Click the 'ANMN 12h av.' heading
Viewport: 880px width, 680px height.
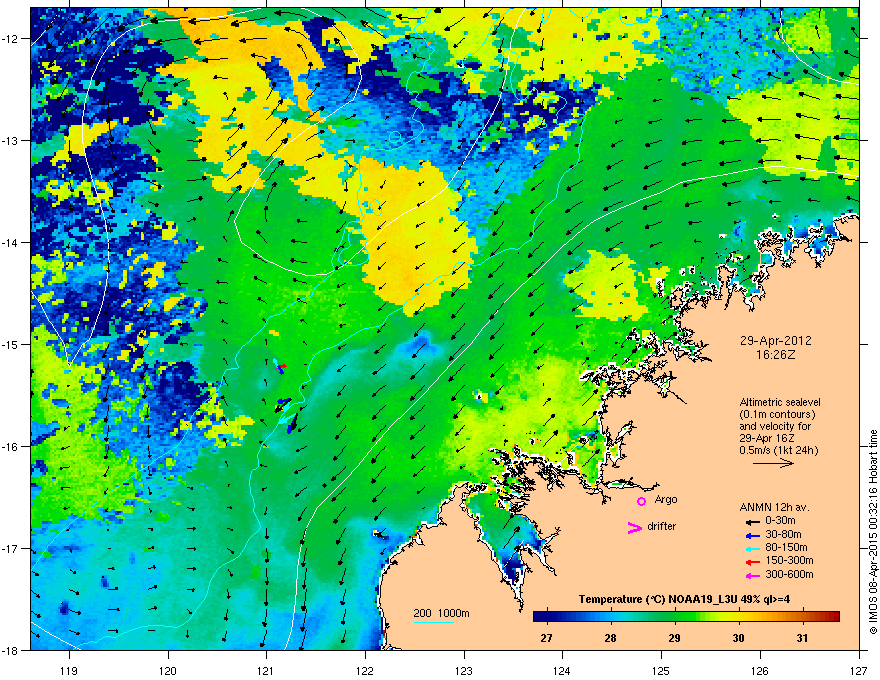coord(774,507)
